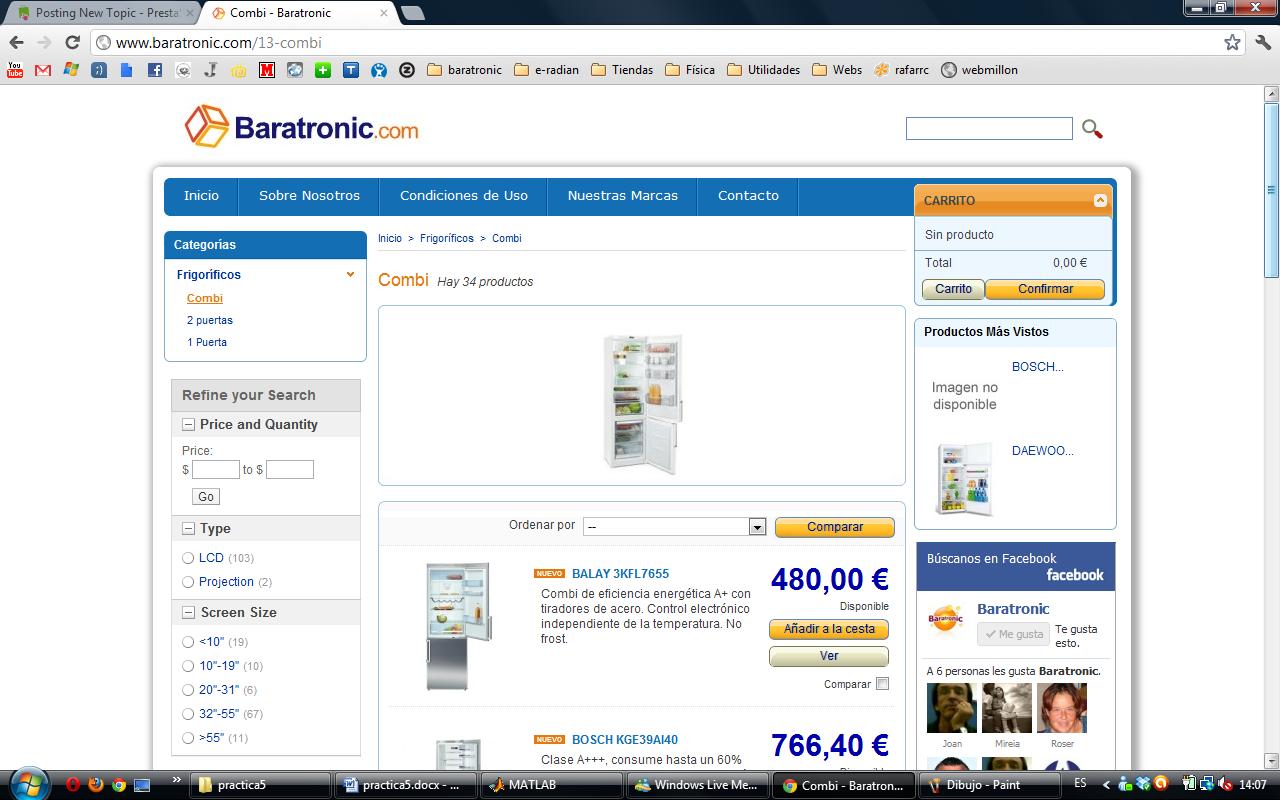This screenshot has height=800, width=1280.
Task: Open the Google Docs bookmark icon
Action: click(x=126, y=70)
